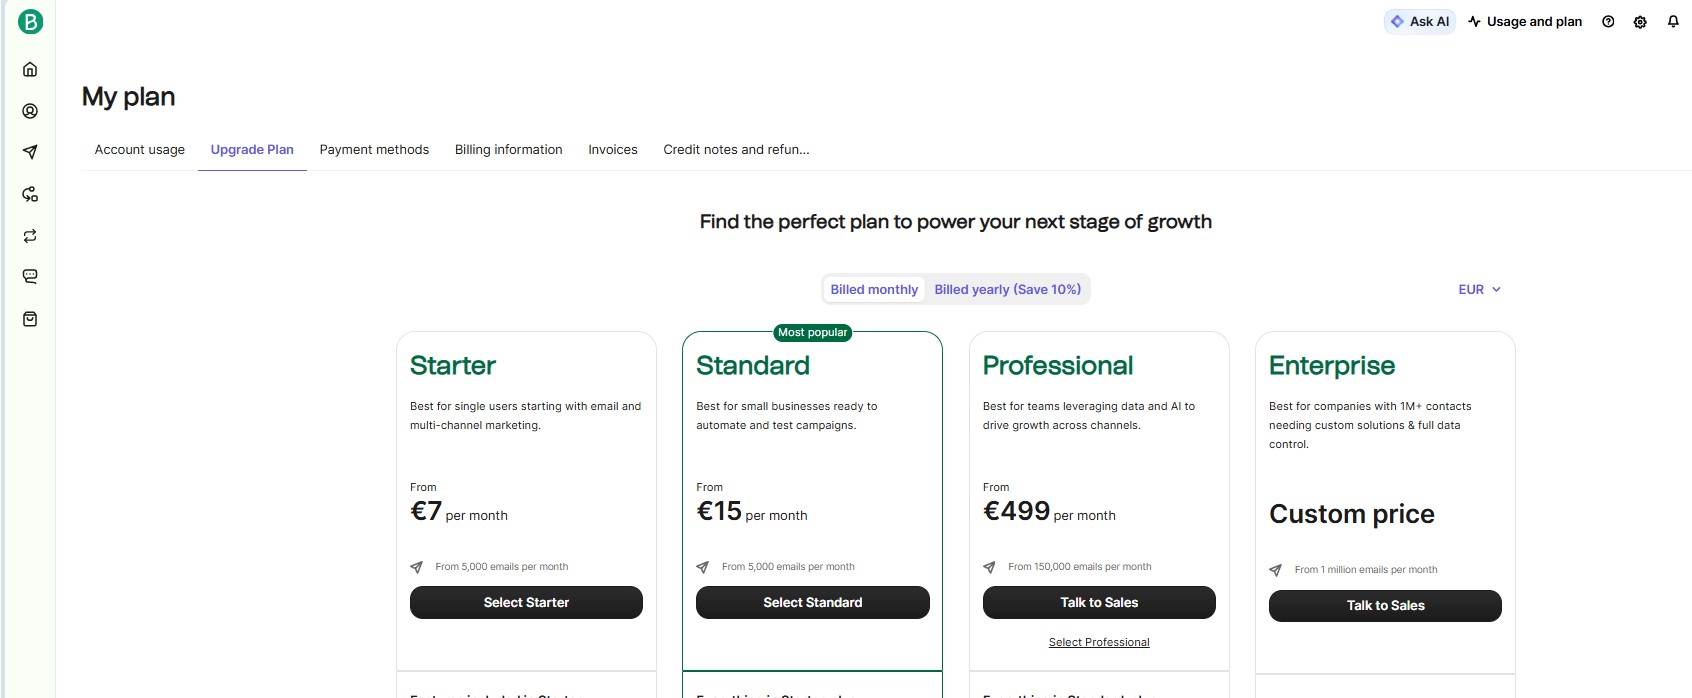Image resolution: width=1692 pixels, height=698 pixels.
Task: Open Contacts via the person icon
Action: coord(30,111)
